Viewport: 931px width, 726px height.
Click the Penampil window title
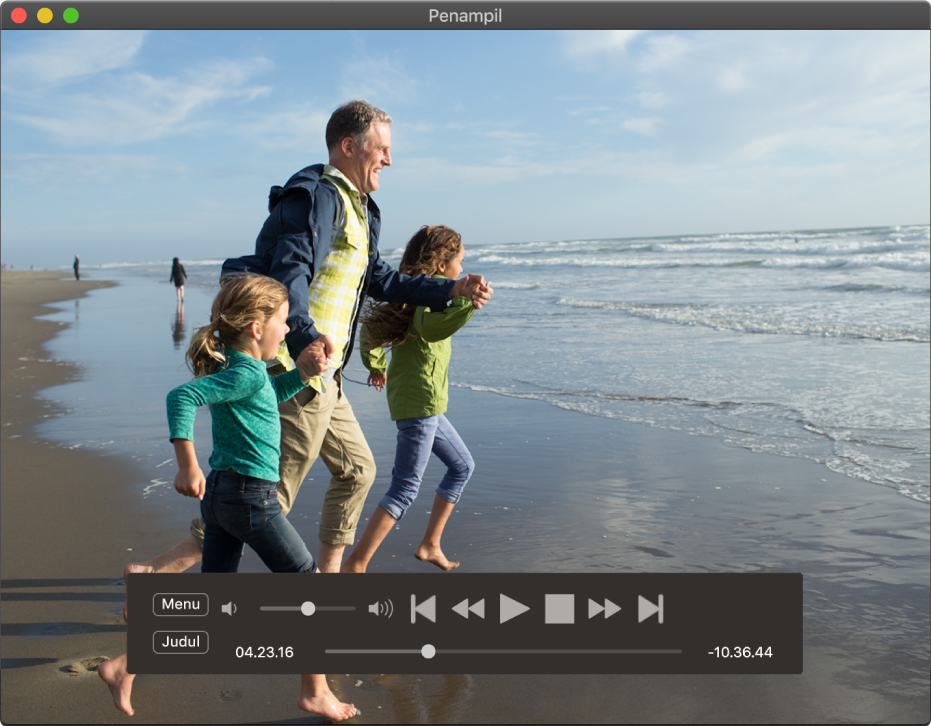[465, 15]
